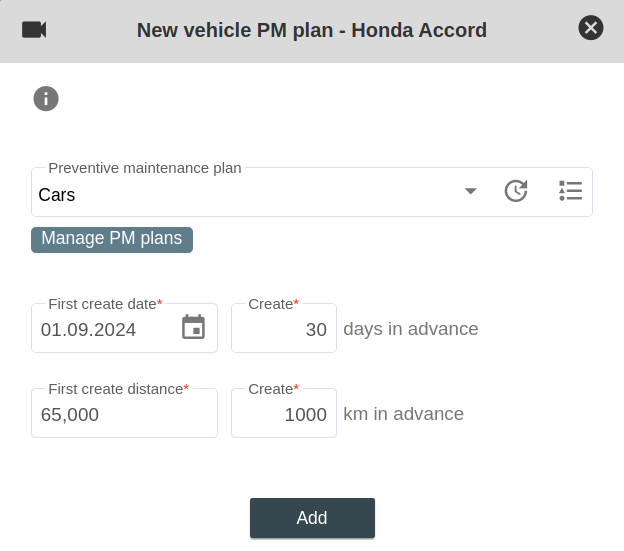
Task: Click the clock history icon beside Cars
Action: pyautogui.click(x=516, y=191)
